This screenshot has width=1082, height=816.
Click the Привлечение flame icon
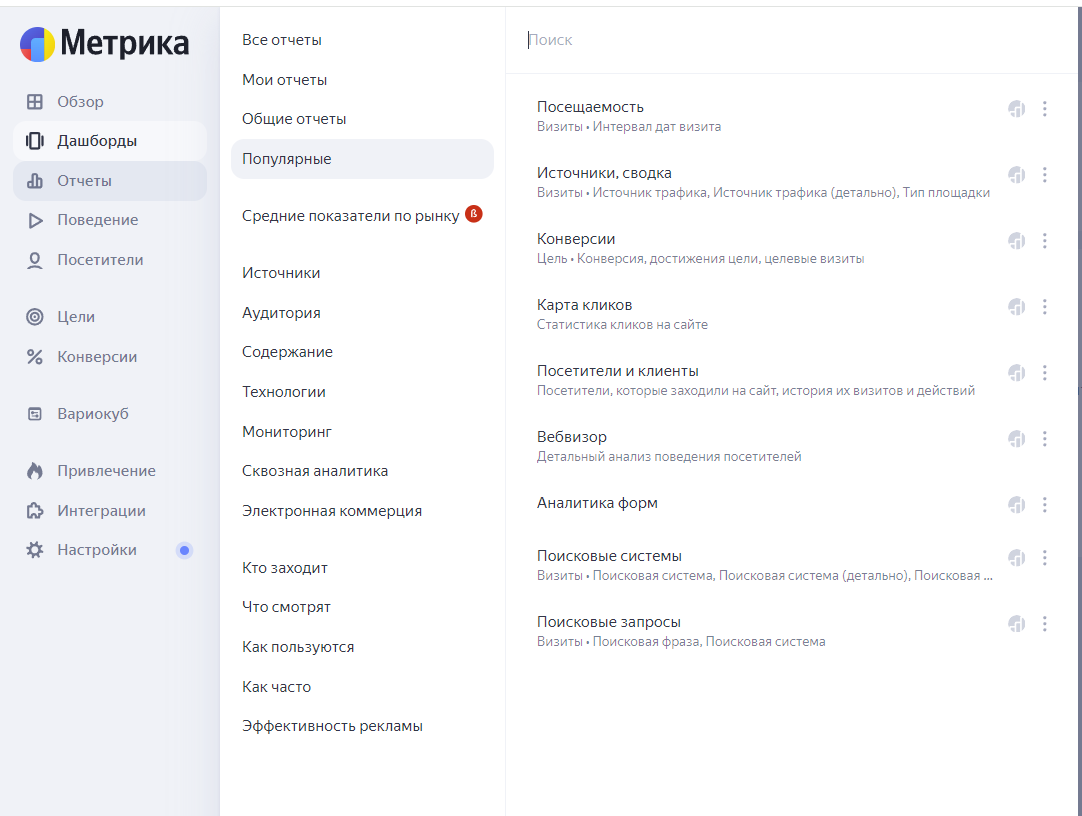35,471
